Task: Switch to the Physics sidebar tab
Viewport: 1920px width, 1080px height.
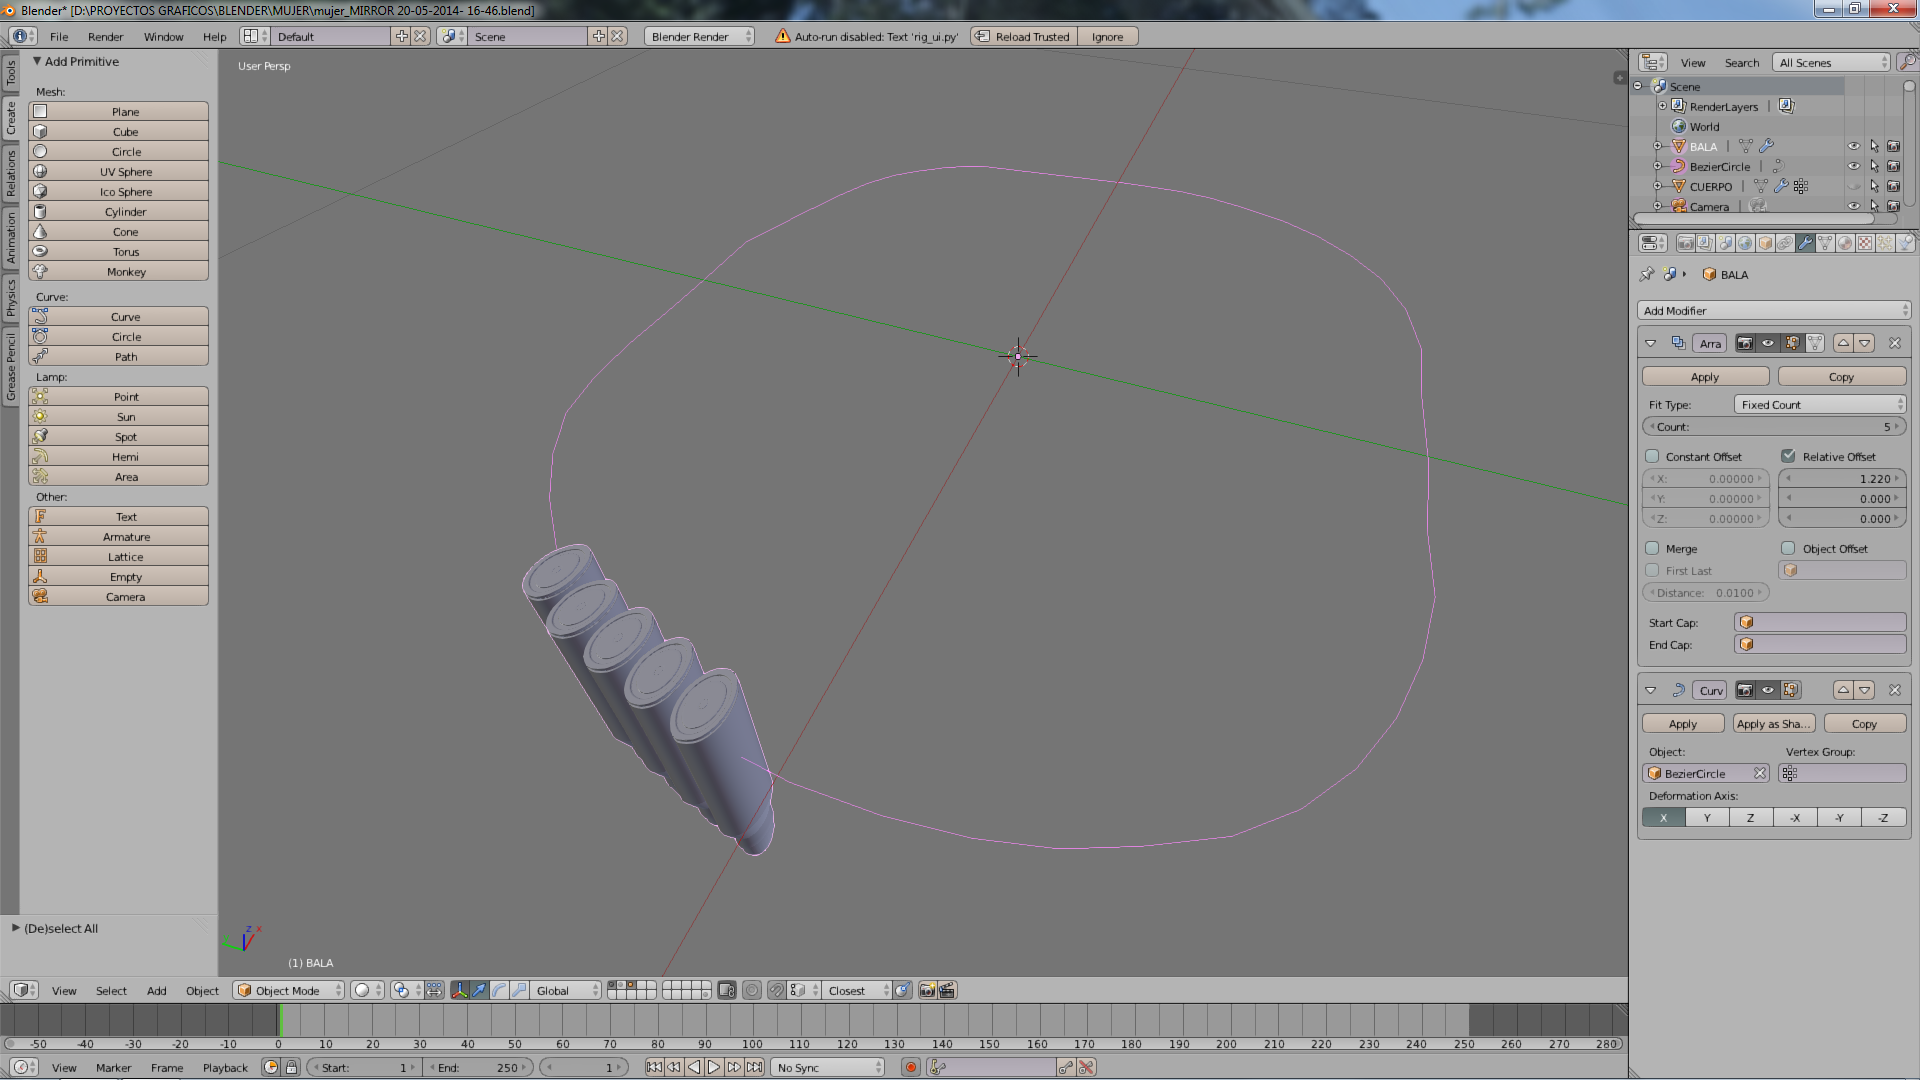Action: [11, 297]
